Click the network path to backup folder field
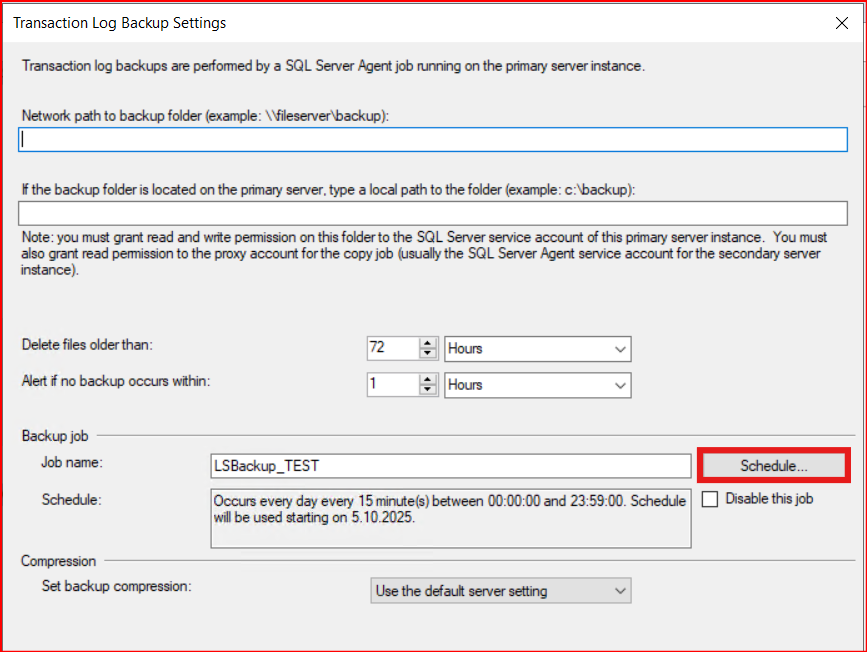867x652 pixels. 432,140
